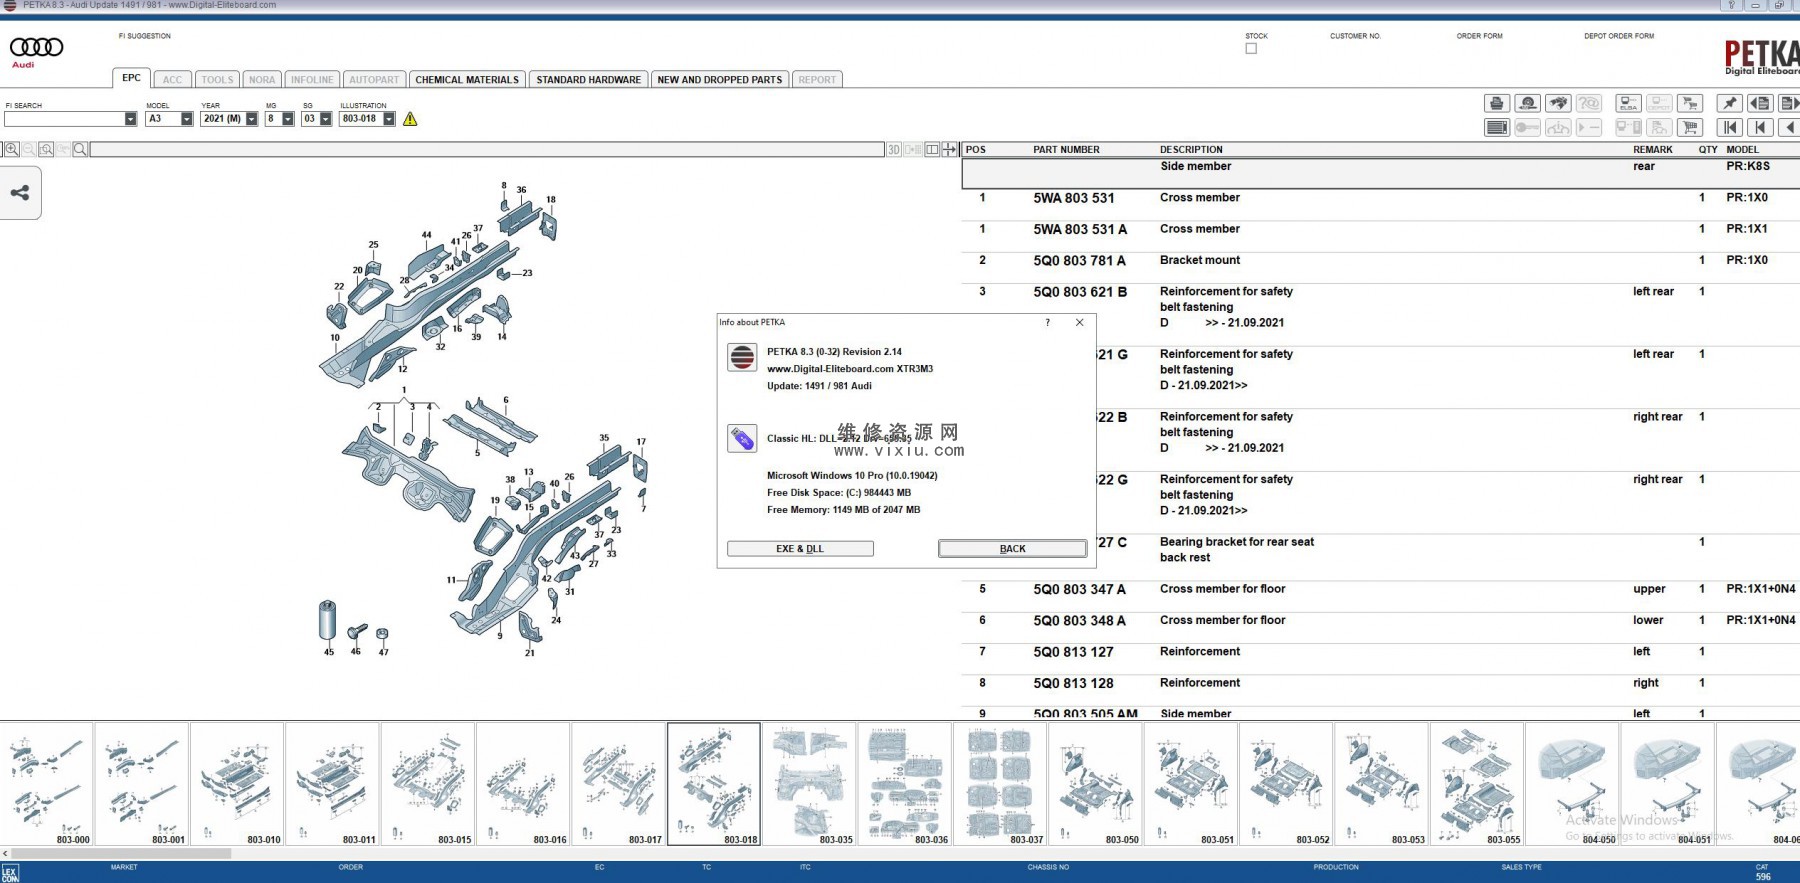Click the plain magnifier search icon
1800x883 pixels.
[80, 149]
